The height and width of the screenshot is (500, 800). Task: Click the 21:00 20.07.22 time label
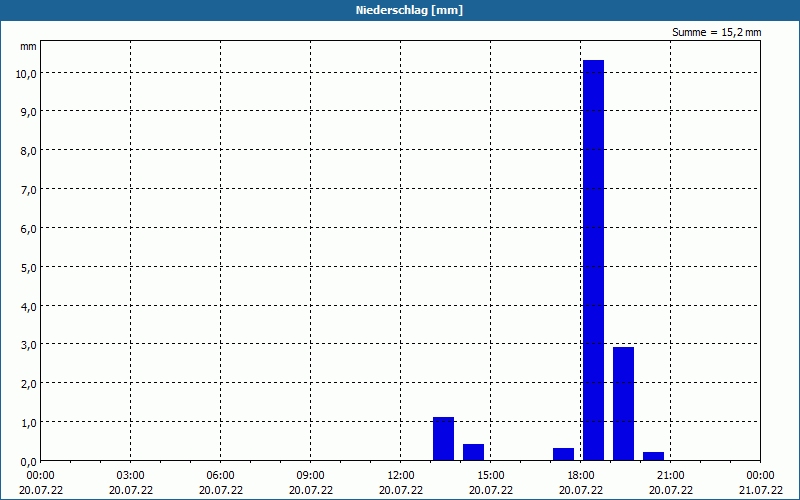[670, 483]
